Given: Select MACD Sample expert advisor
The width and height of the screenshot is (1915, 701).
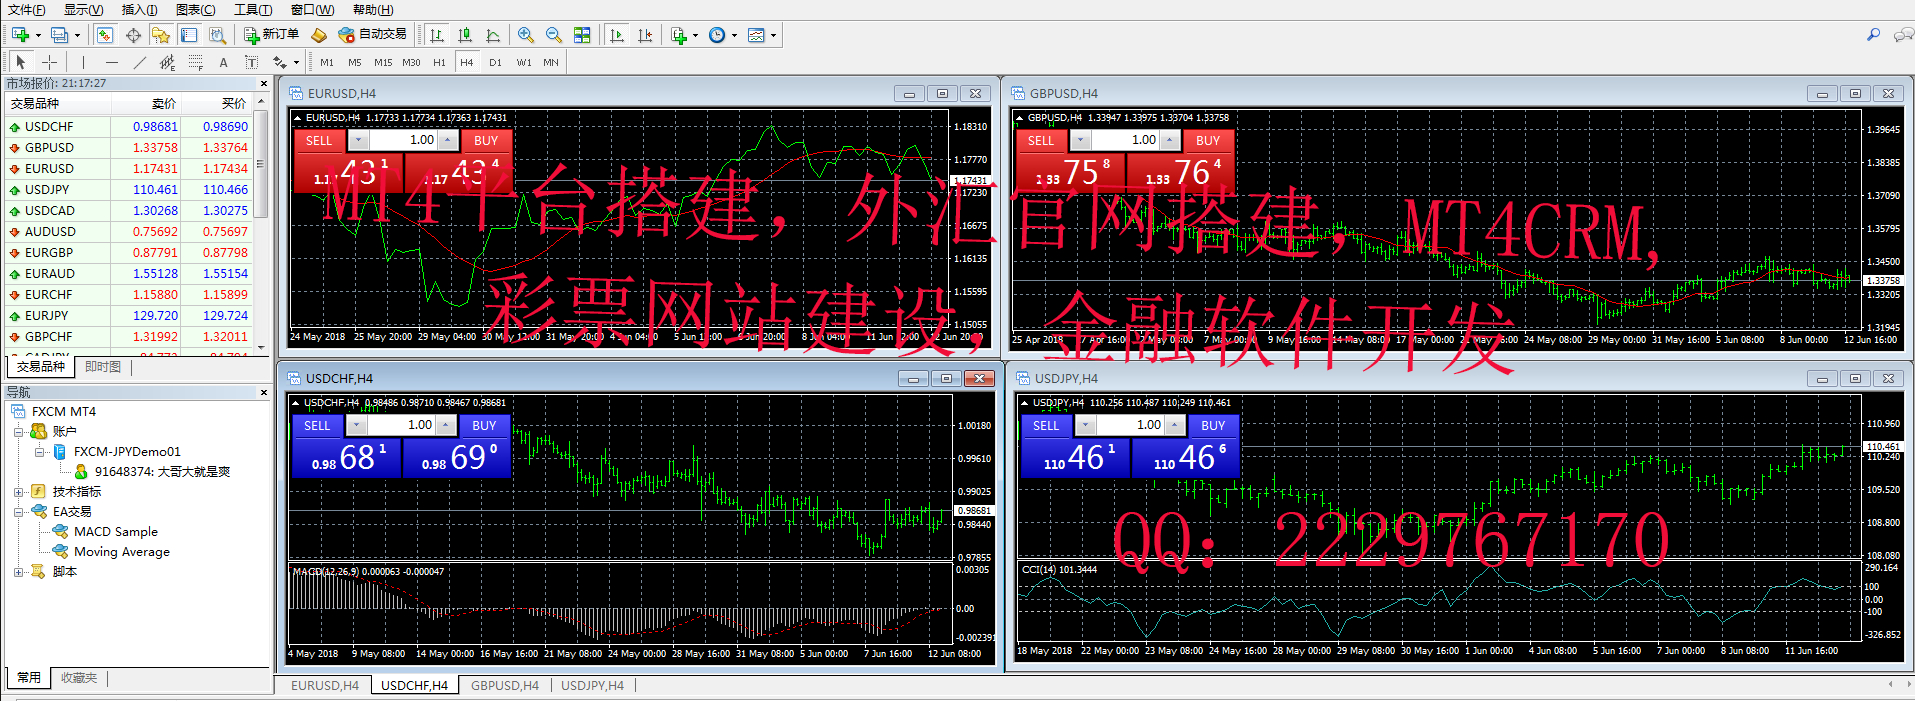Looking at the screenshot, I should pyautogui.click(x=115, y=532).
